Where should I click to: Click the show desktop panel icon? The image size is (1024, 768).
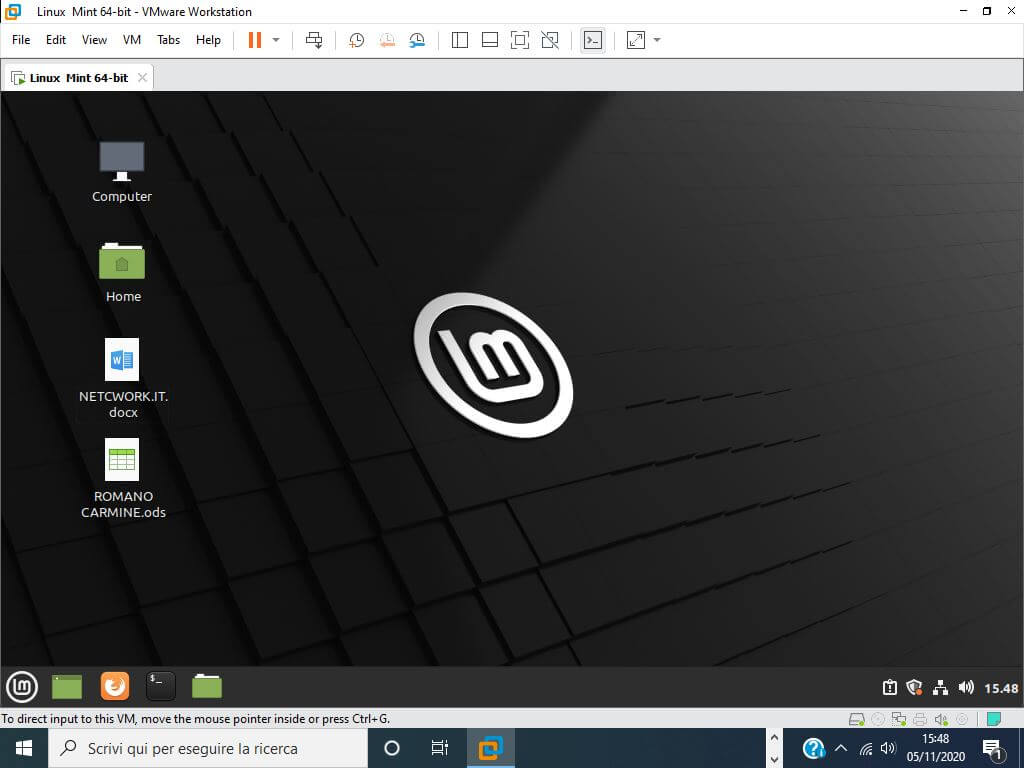click(67, 687)
